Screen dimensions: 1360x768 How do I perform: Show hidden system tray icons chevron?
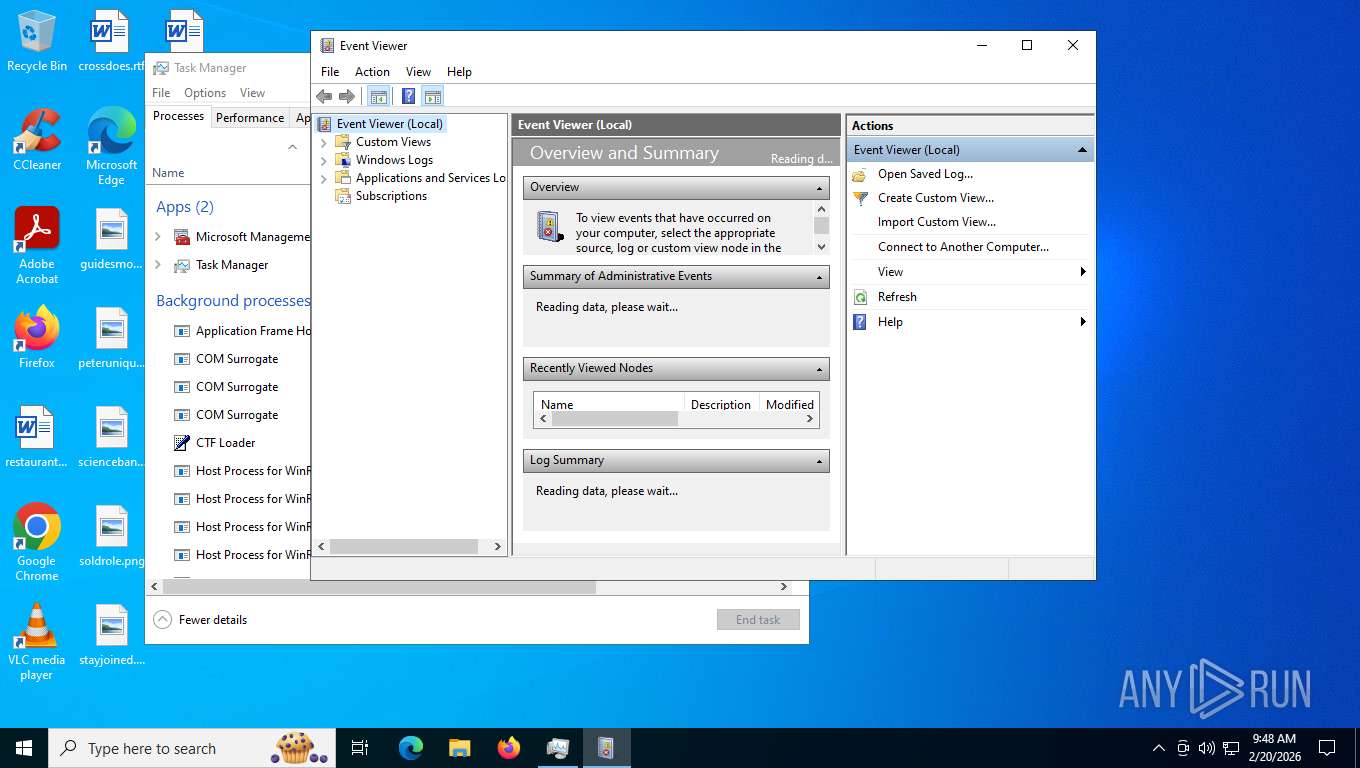1159,748
